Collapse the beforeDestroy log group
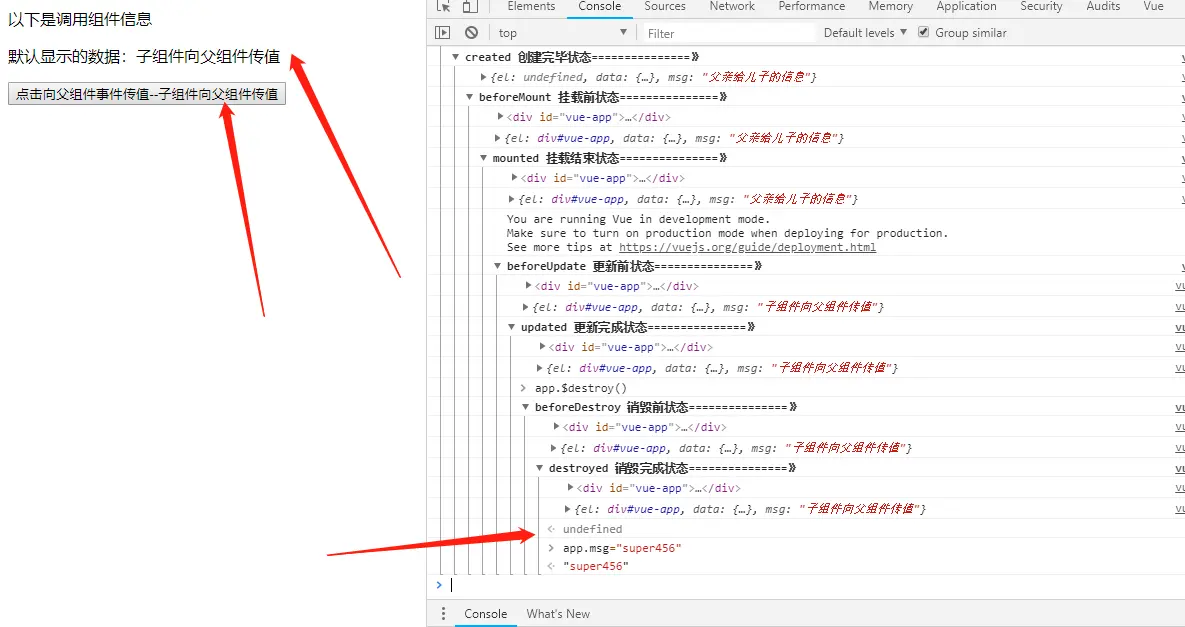 [x=526, y=407]
